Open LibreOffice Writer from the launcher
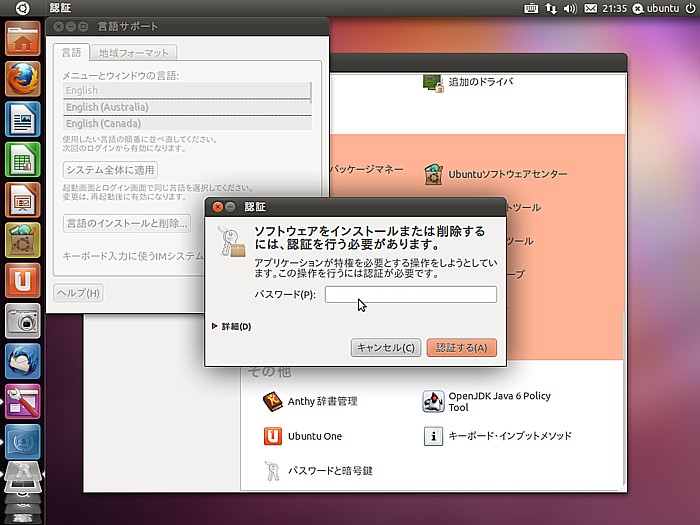This screenshot has width=700, height=525. coord(23,119)
